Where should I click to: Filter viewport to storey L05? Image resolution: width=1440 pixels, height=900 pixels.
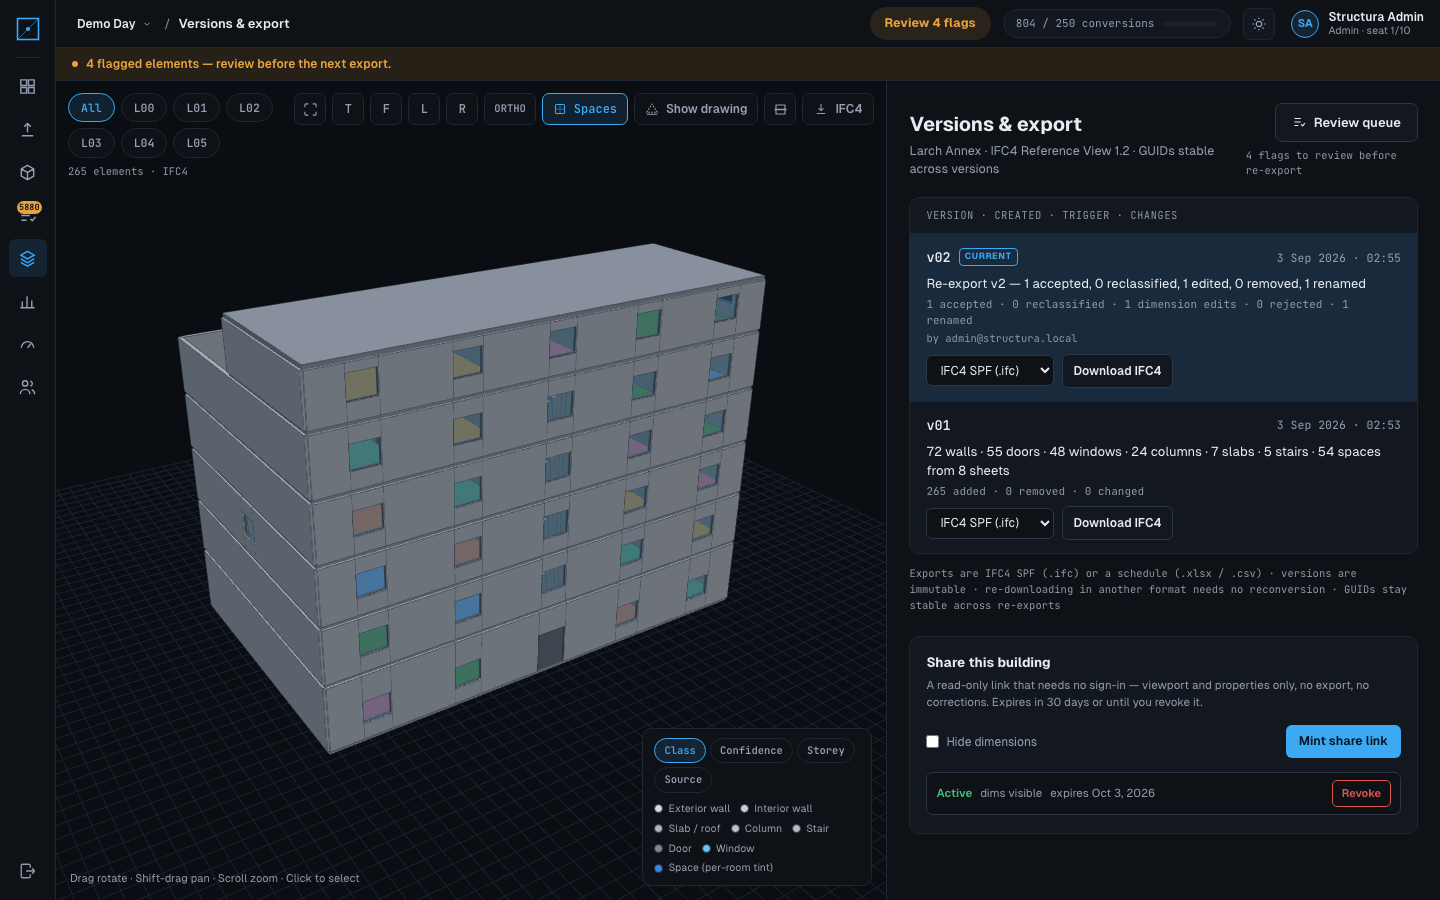click(x=197, y=143)
